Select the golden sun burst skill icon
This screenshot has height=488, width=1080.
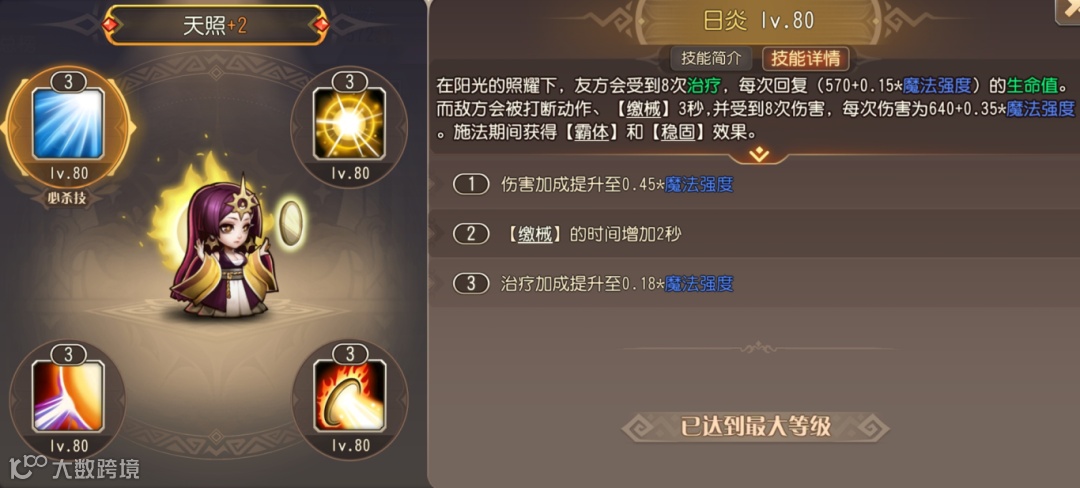349,125
